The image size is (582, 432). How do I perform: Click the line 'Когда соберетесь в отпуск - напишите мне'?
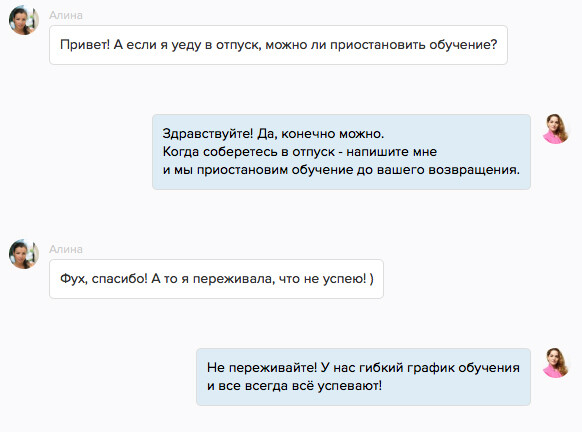point(300,152)
